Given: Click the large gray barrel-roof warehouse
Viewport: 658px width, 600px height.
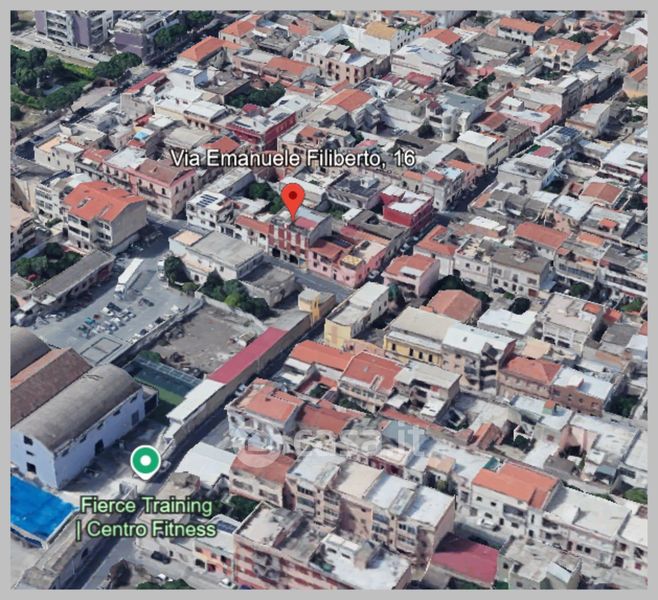Looking at the screenshot, I should pos(80,404).
